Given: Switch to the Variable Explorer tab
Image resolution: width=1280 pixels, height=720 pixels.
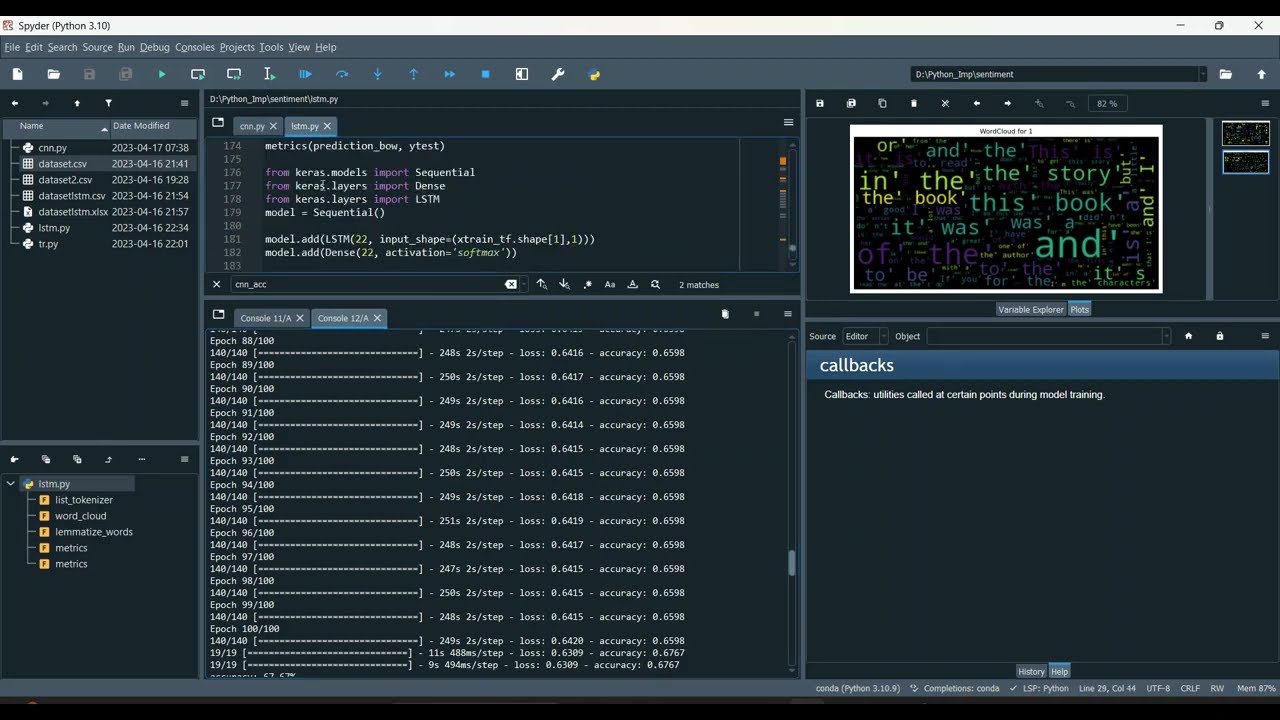Looking at the screenshot, I should (1030, 309).
